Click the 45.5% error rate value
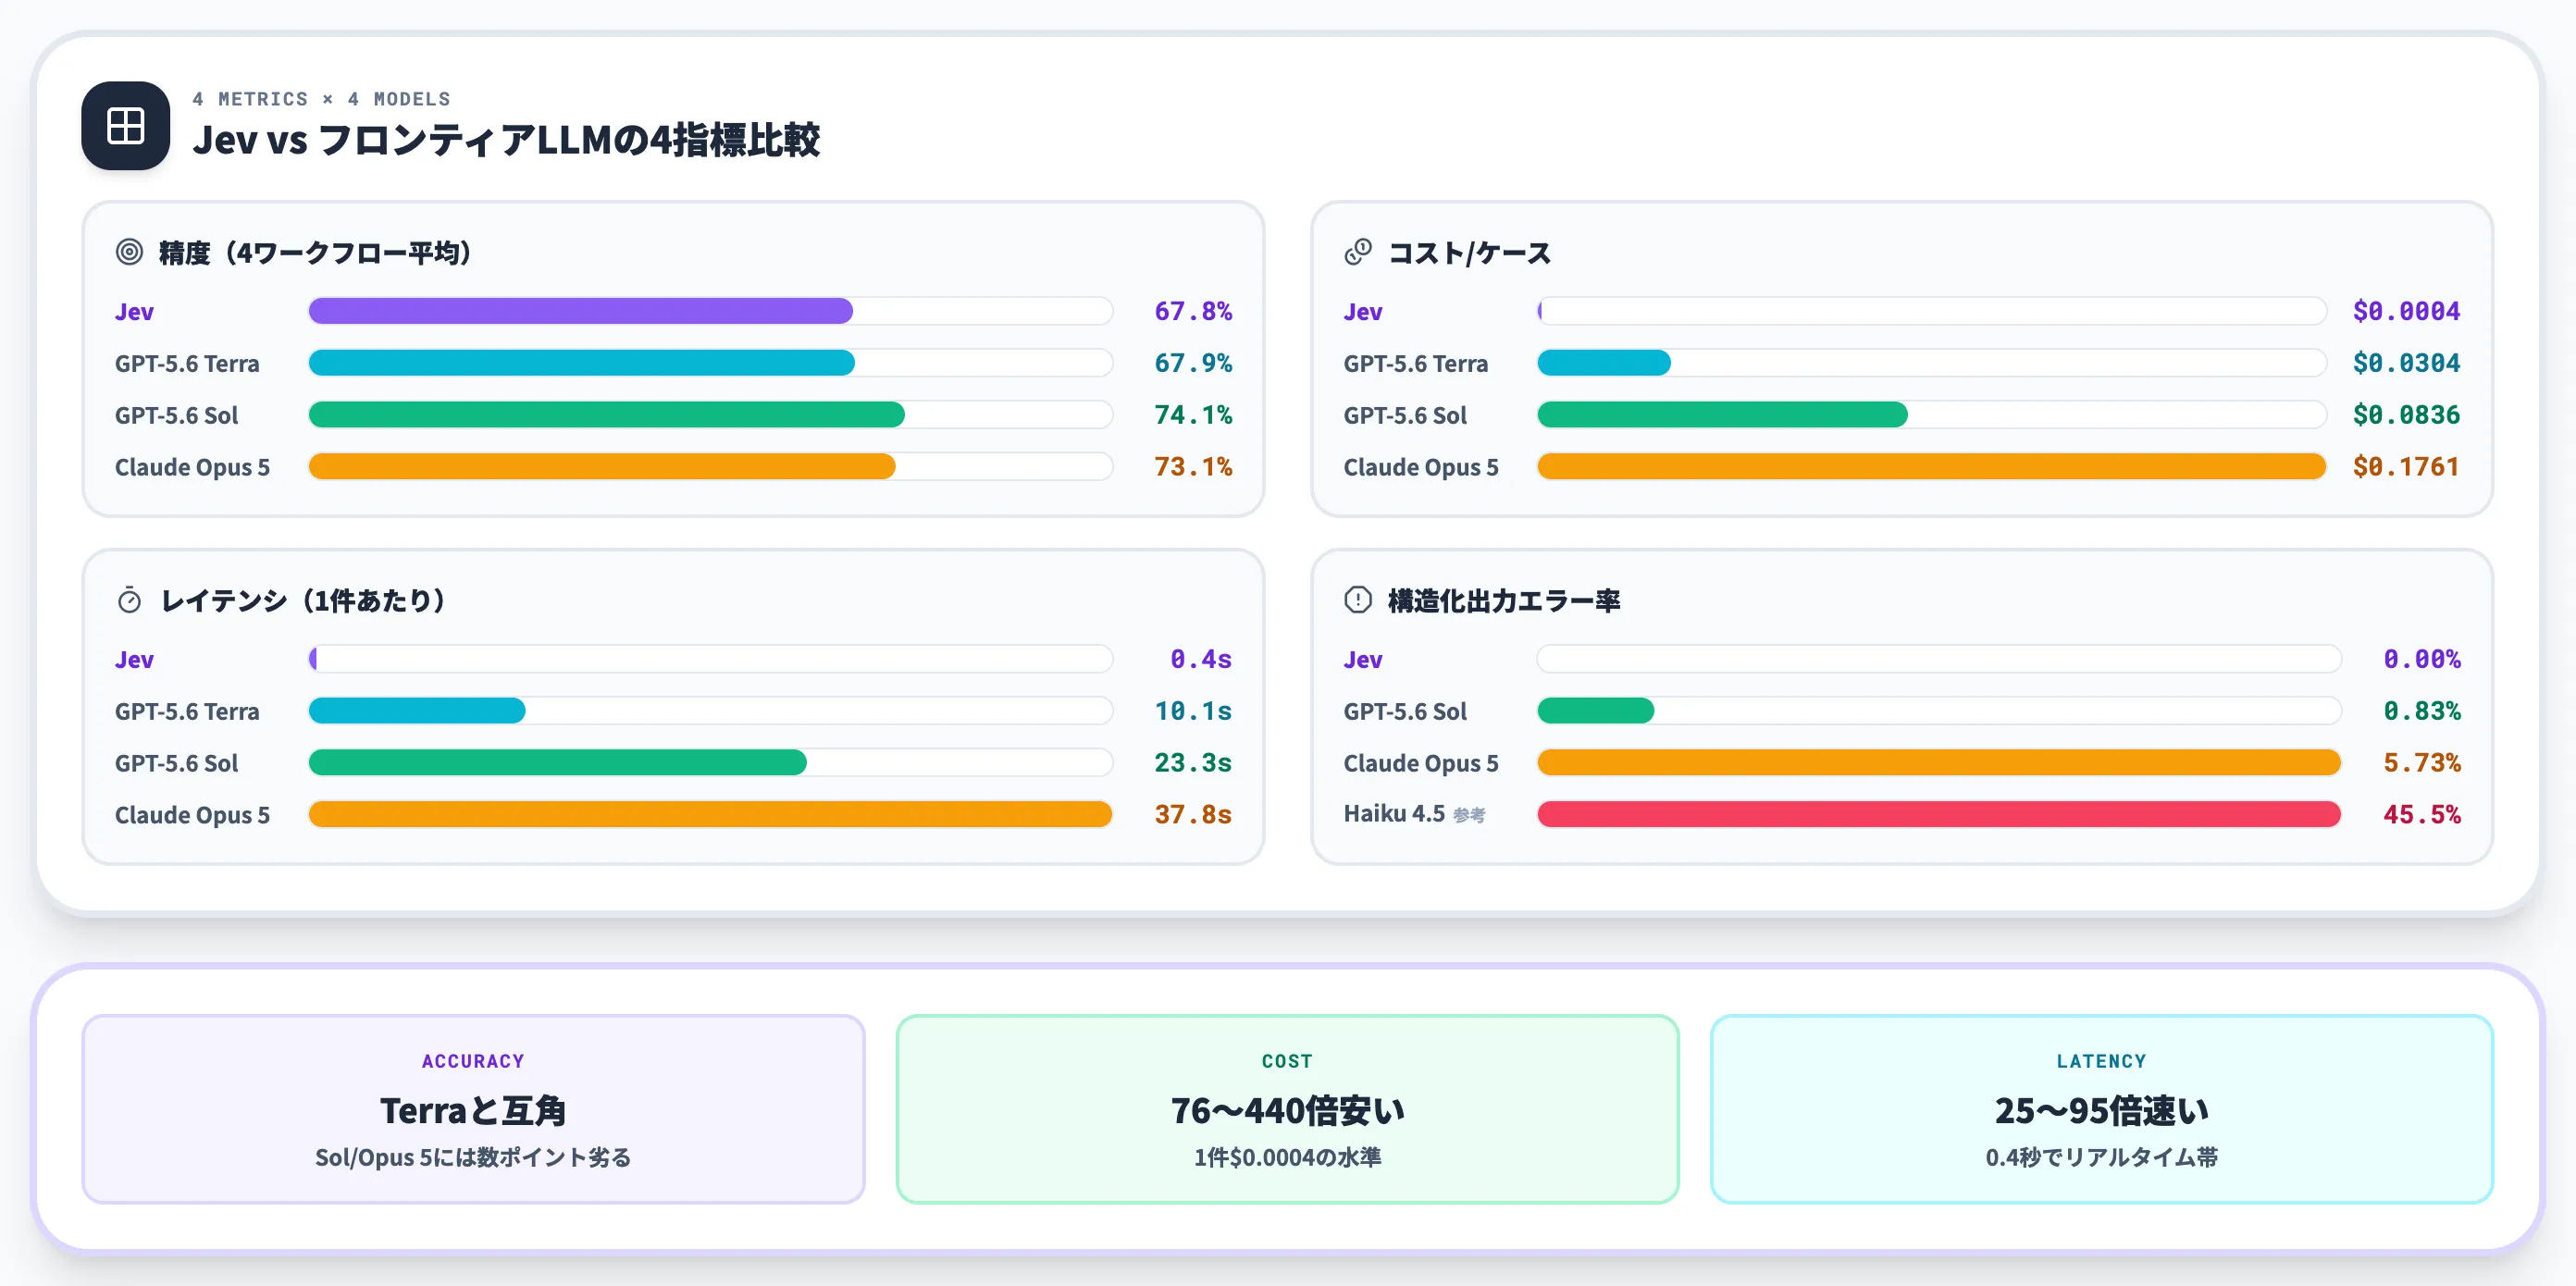Image resolution: width=2576 pixels, height=1286 pixels. (x=2421, y=814)
